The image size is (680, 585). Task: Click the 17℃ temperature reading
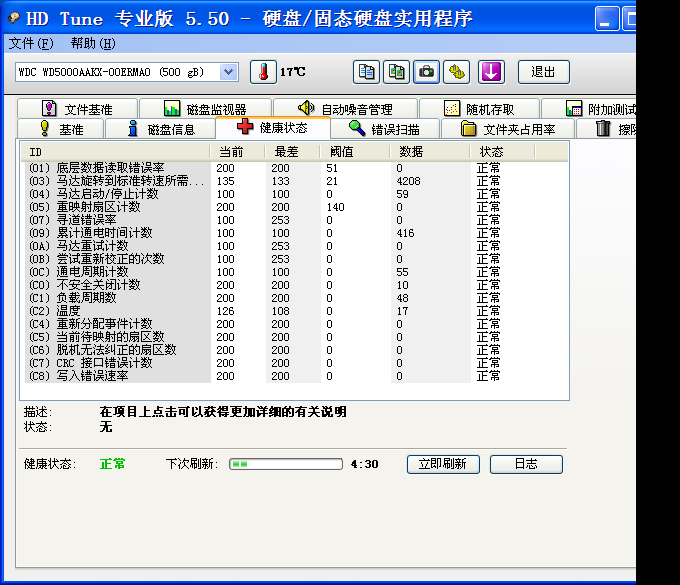[293, 72]
